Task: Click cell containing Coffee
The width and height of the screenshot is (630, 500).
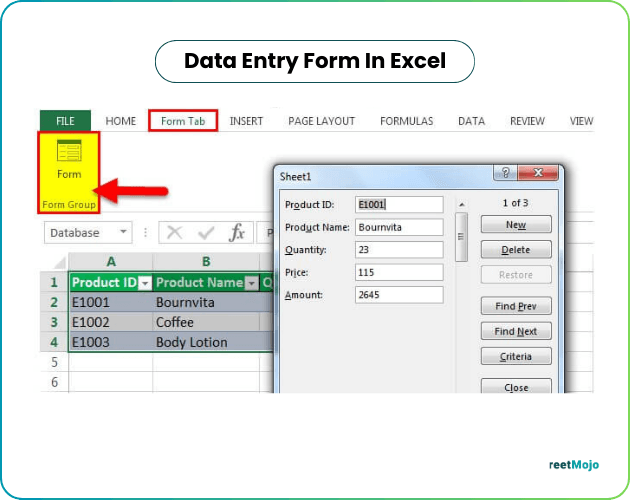Action: coord(206,322)
